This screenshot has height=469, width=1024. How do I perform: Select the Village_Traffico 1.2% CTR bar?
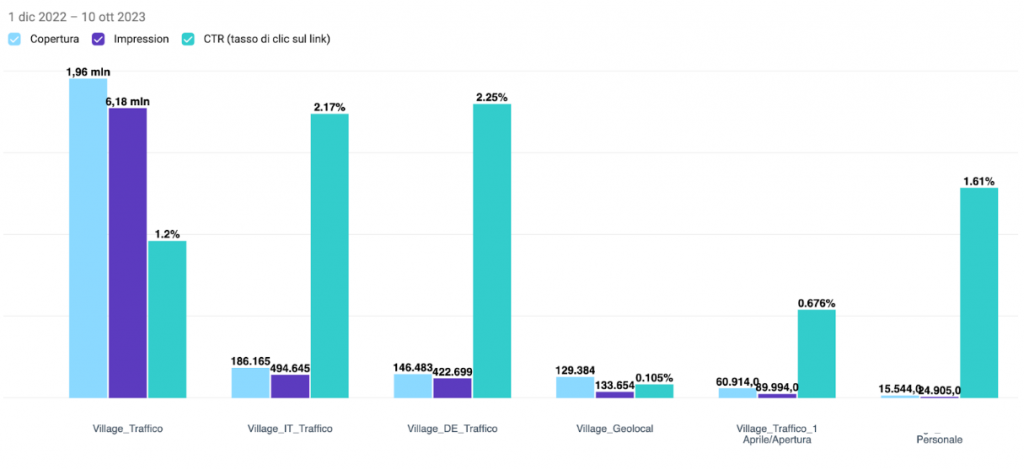coord(167,319)
